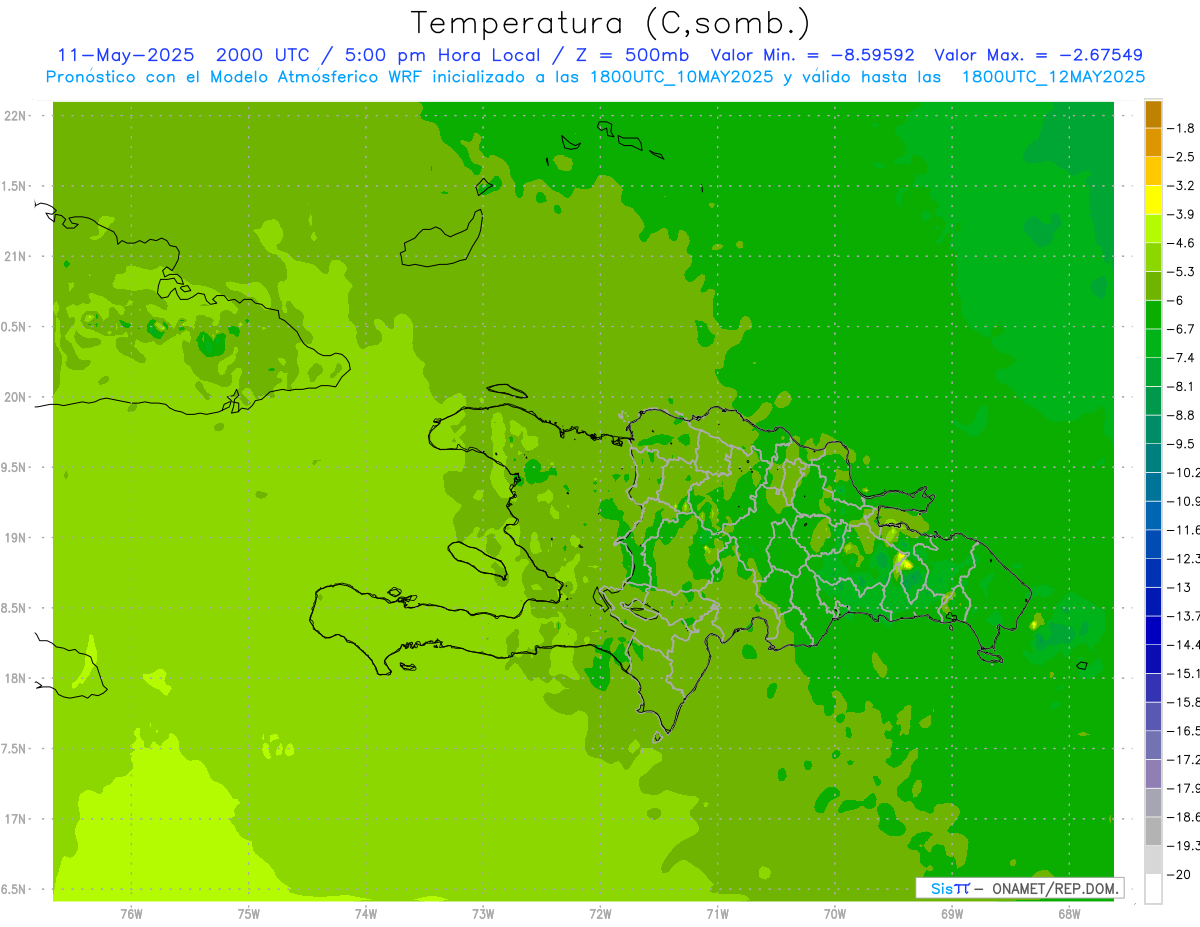Screen dimensions: 1200x927
Task: Click the '20N' latitude label
Action: point(15,397)
